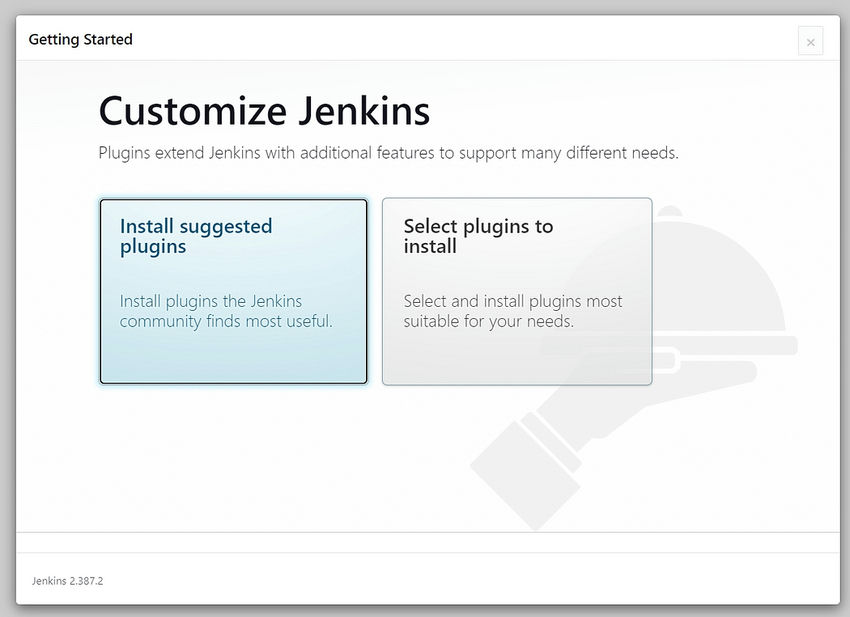The height and width of the screenshot is (617, 850).
Task: Click the Getting Started dialog title
Action: tap(80, 40)
